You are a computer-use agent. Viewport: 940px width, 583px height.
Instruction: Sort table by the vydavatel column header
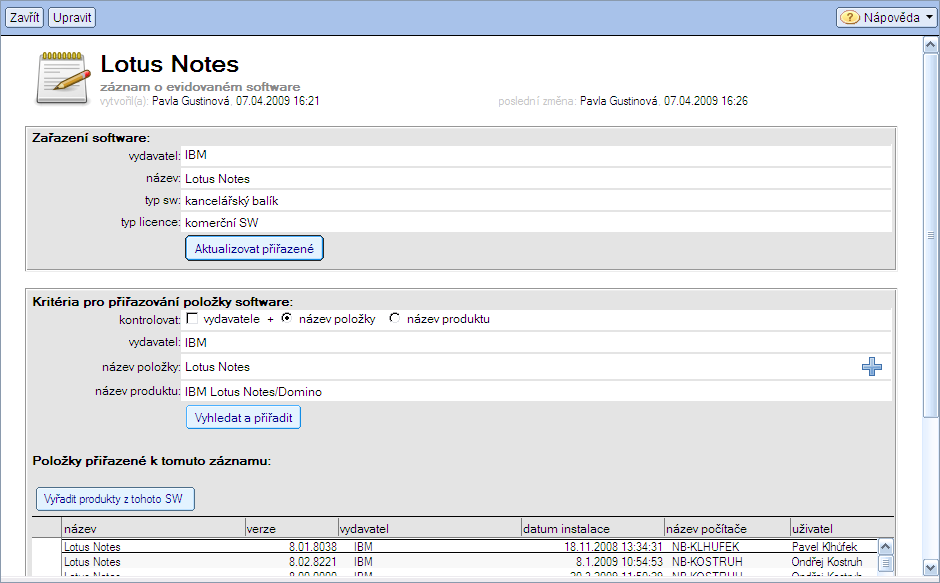430,528
